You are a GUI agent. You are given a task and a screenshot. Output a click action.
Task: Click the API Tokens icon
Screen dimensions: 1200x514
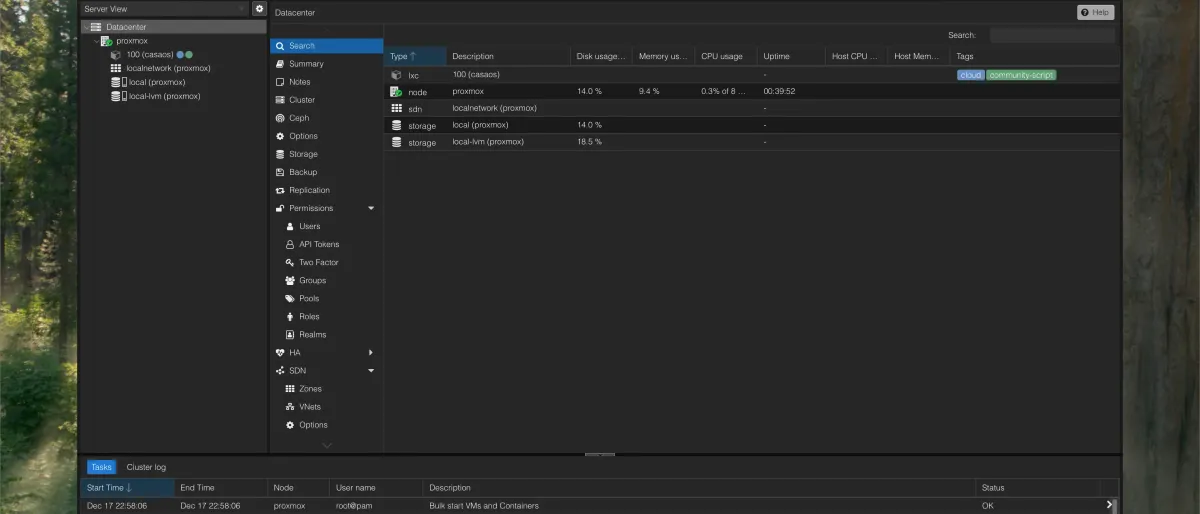tap(290, 244)
